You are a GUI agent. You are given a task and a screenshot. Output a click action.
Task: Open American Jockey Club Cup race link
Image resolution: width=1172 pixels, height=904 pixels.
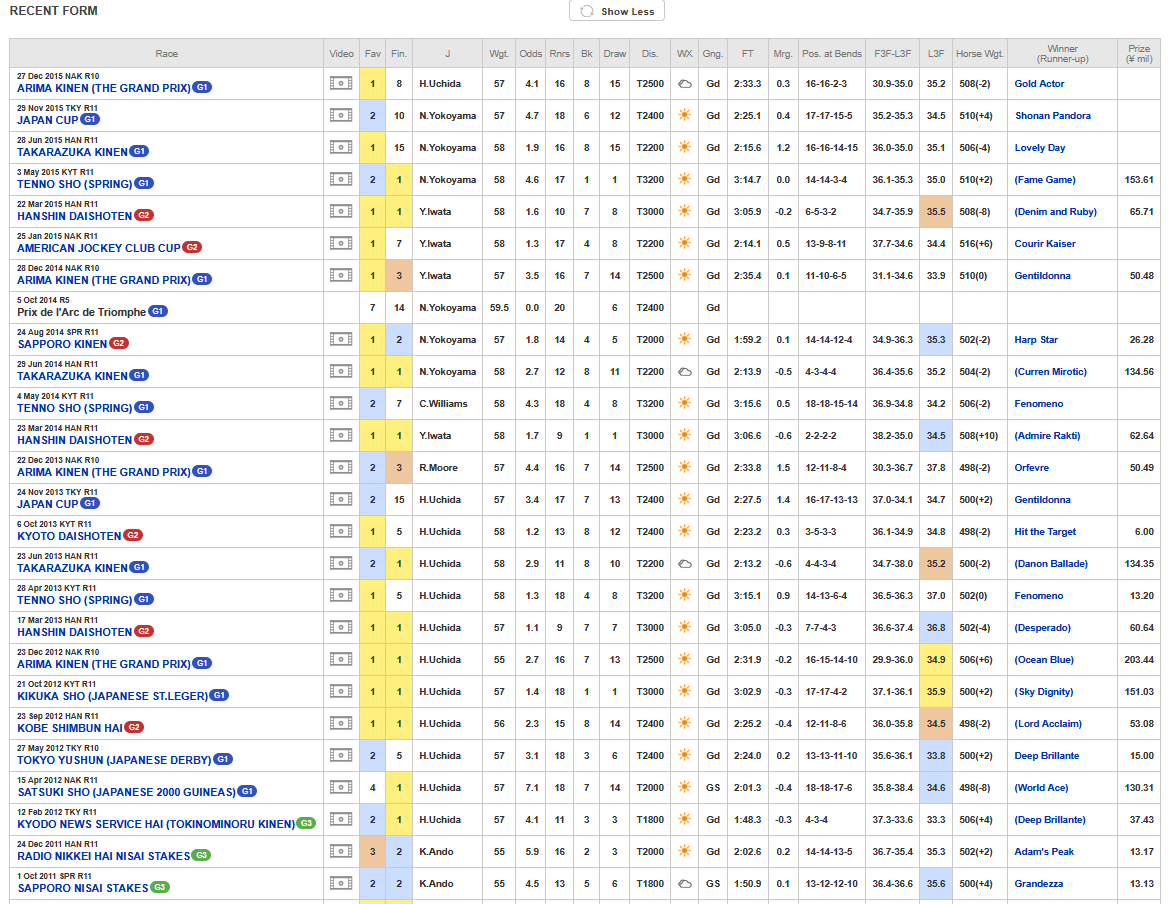pos(99,248)
